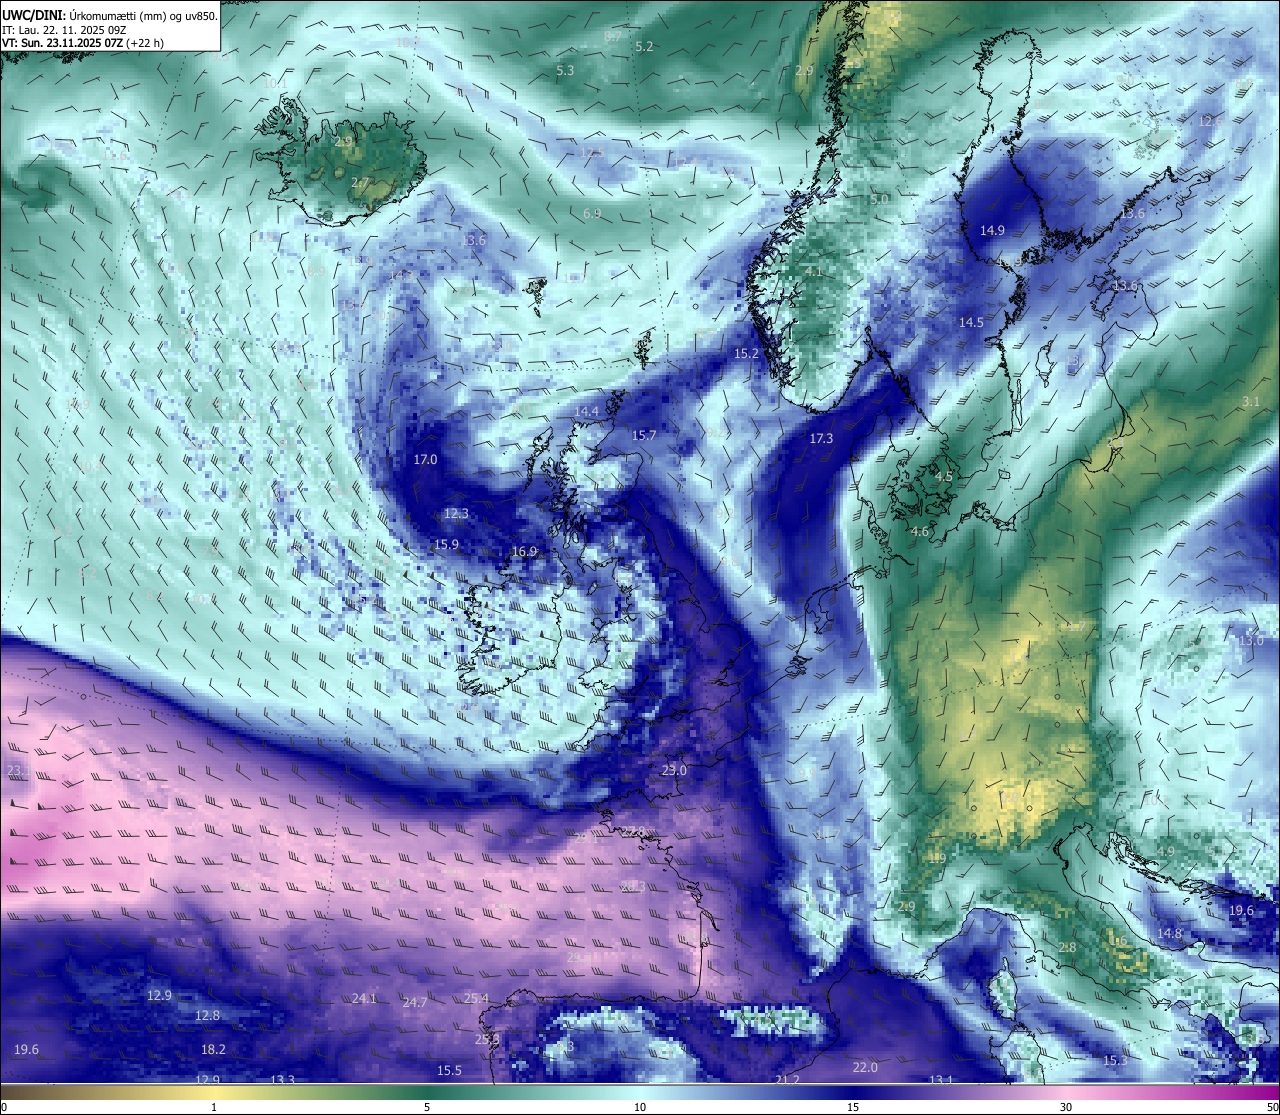Screen dimensions: 1280x1115
Task: Click the map value "12.3"
Action: (x=456, y=514)
